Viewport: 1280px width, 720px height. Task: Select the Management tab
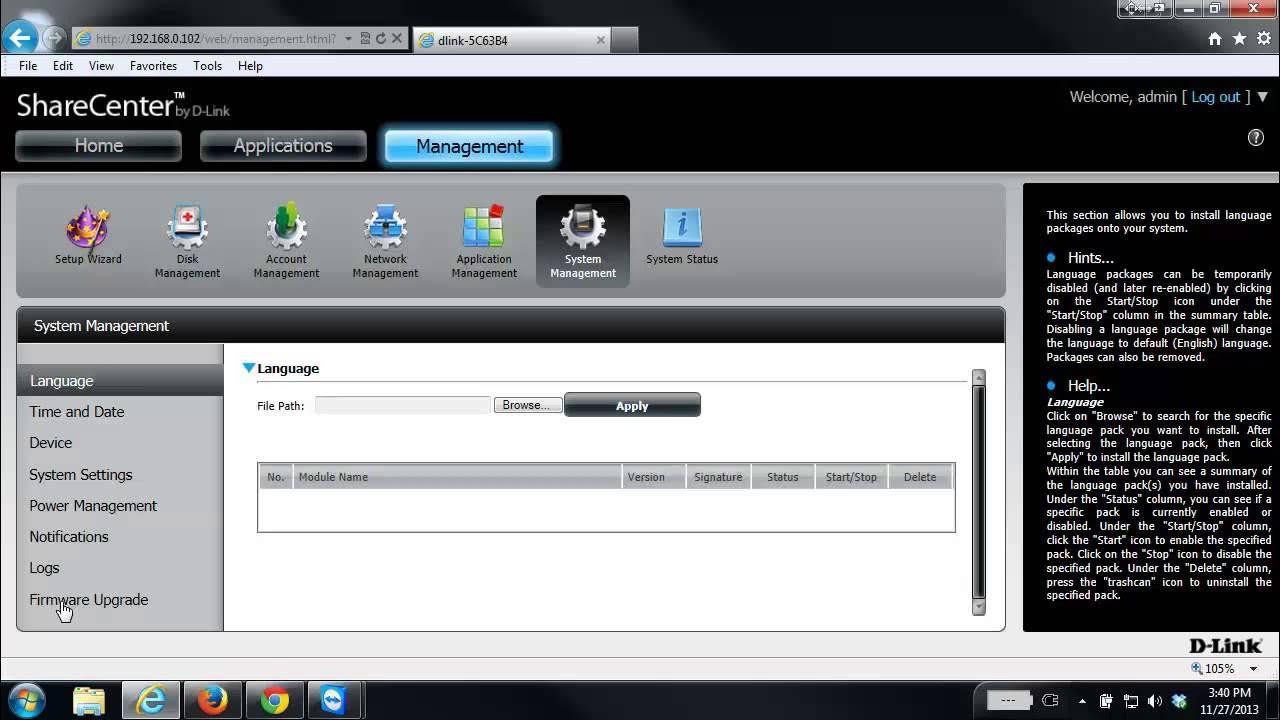[x=469, y=146]
